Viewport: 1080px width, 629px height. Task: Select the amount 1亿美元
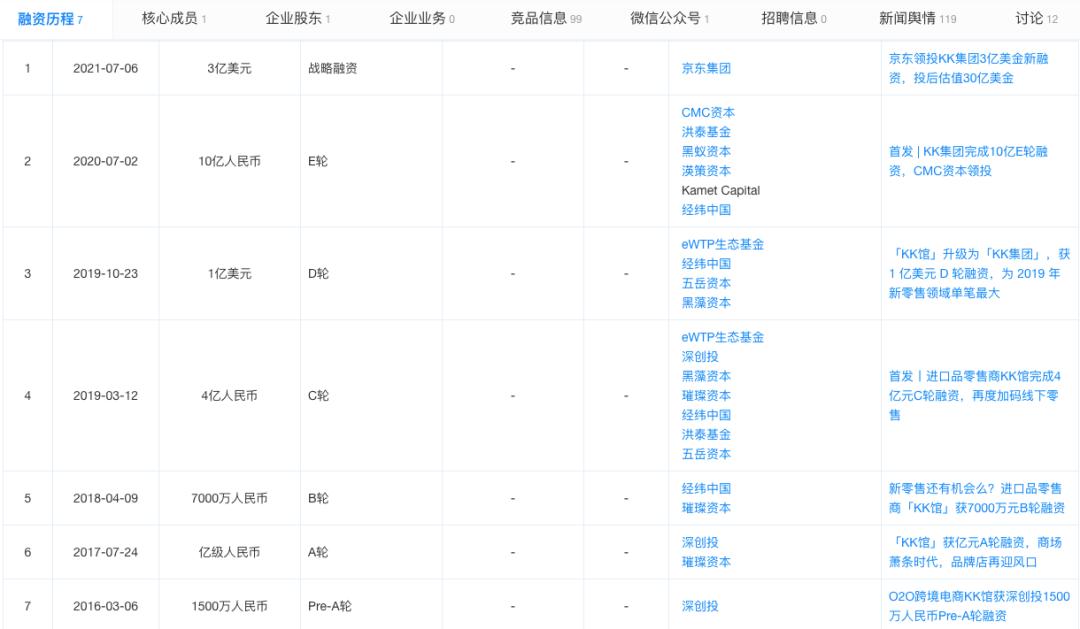coord(229,274)
